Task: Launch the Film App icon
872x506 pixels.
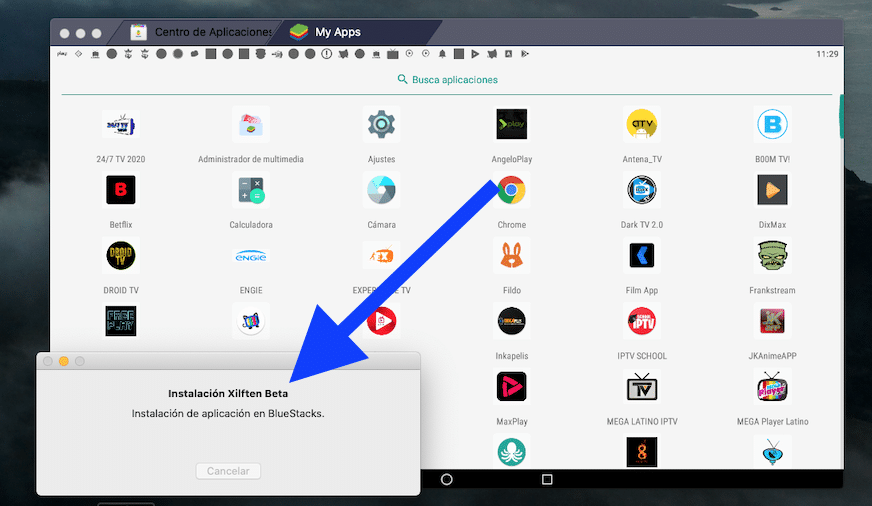Action: click(x=641, y=256)
